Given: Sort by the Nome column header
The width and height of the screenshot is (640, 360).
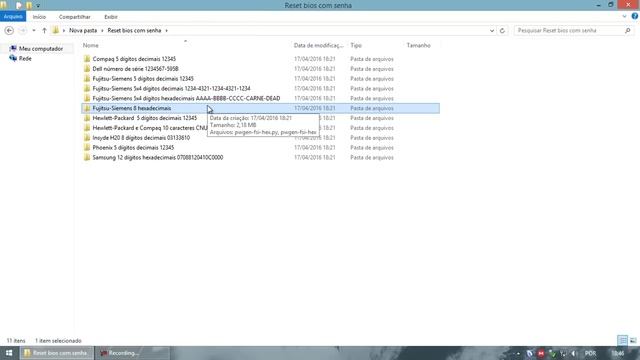Looking at the screenshot, I should (91, 45).
